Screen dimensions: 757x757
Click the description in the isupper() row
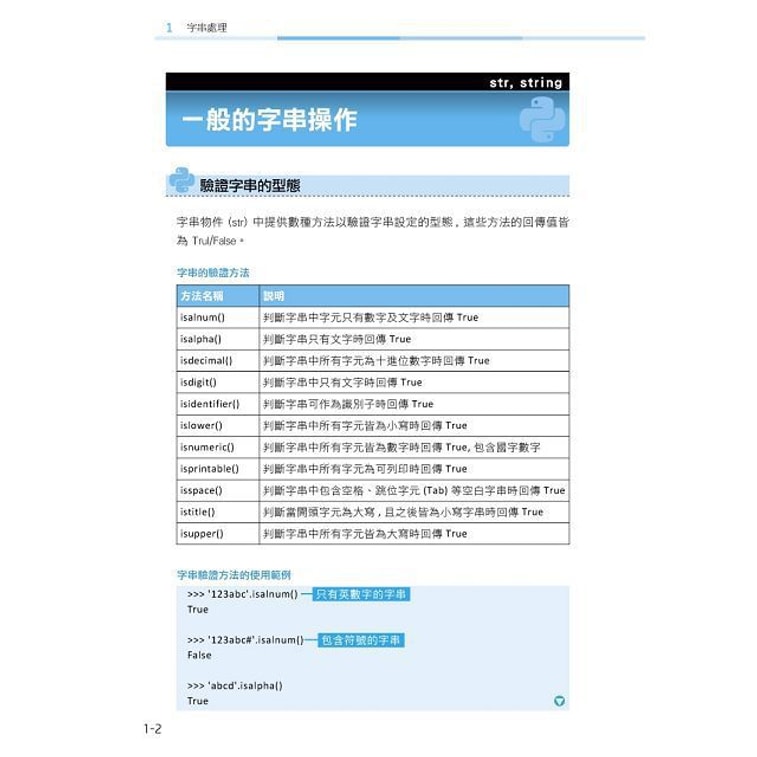(x=365, y=534)
